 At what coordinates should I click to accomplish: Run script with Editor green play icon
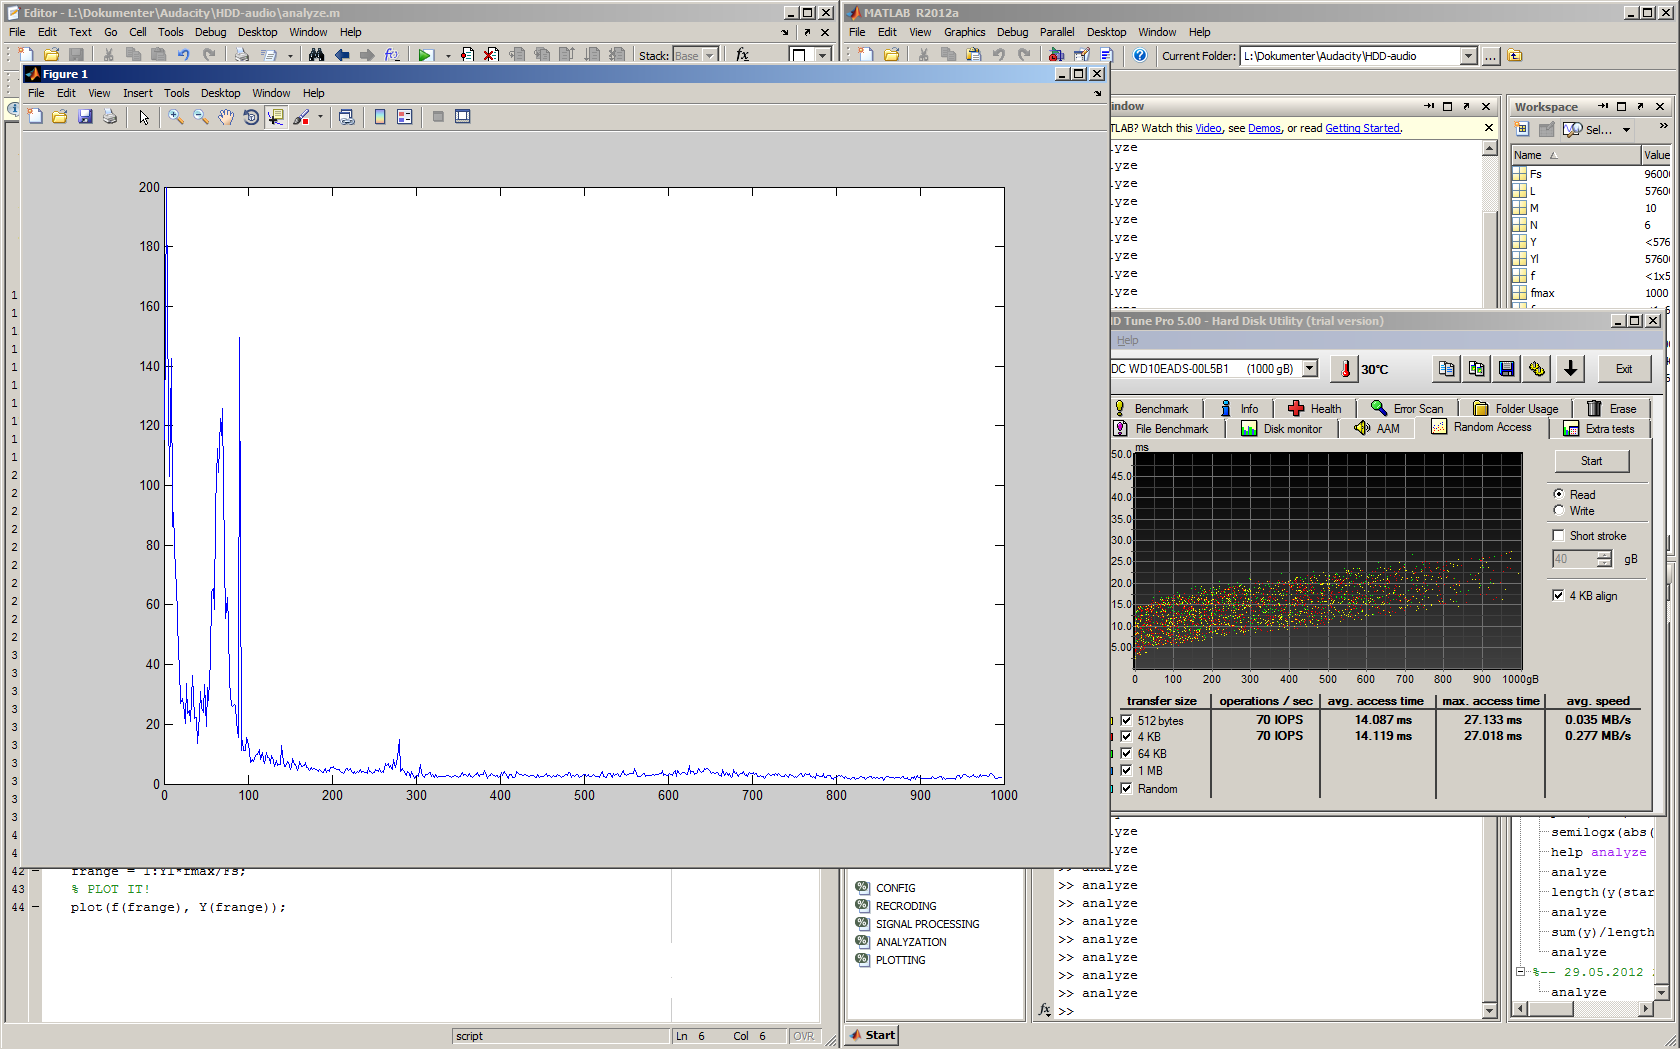[425, 55]
